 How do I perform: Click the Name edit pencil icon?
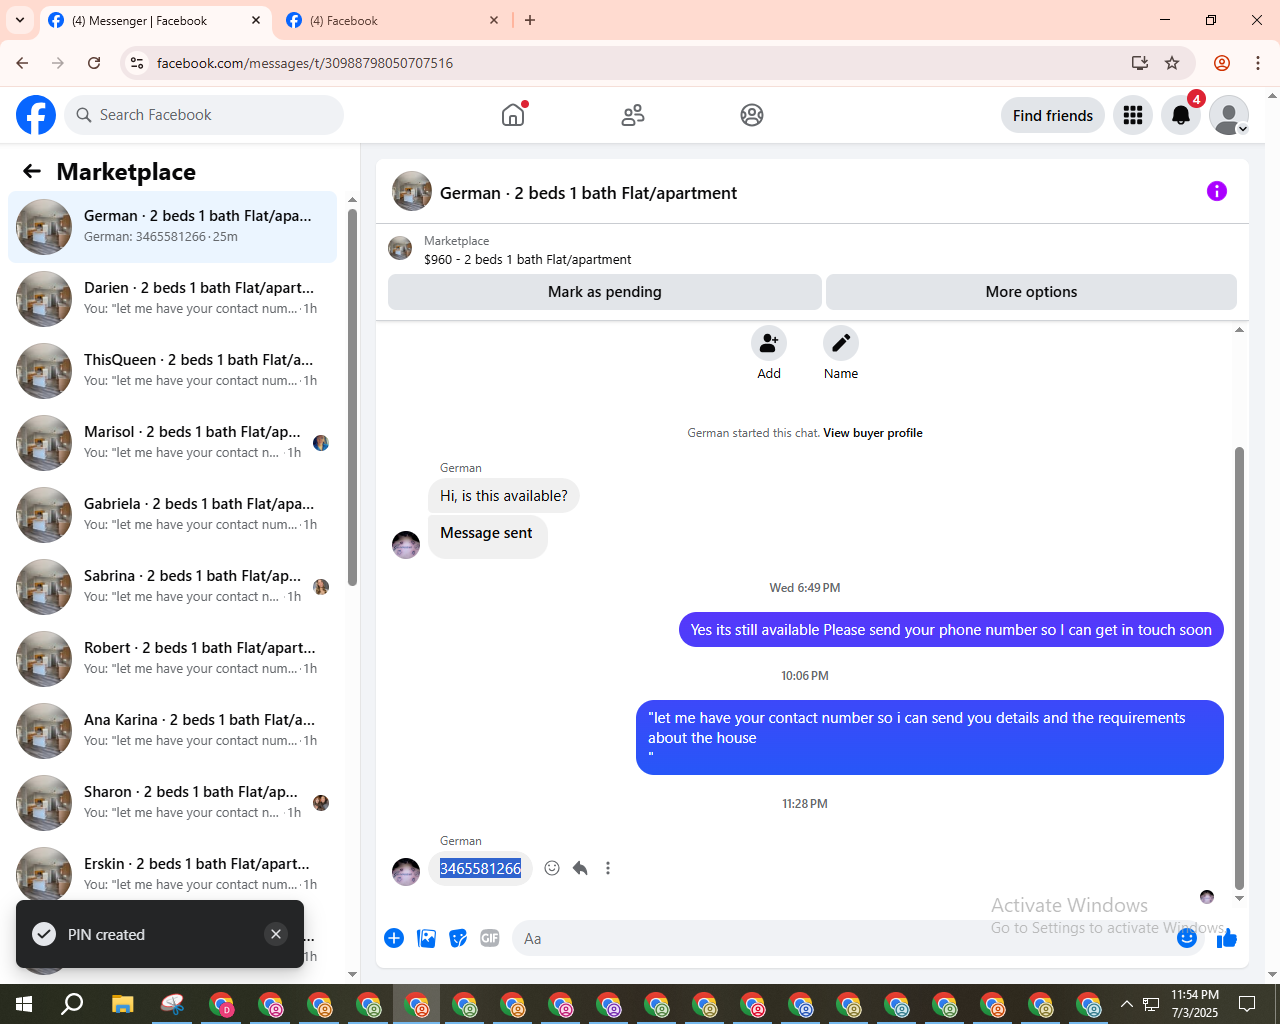click(x=841, y=343)
